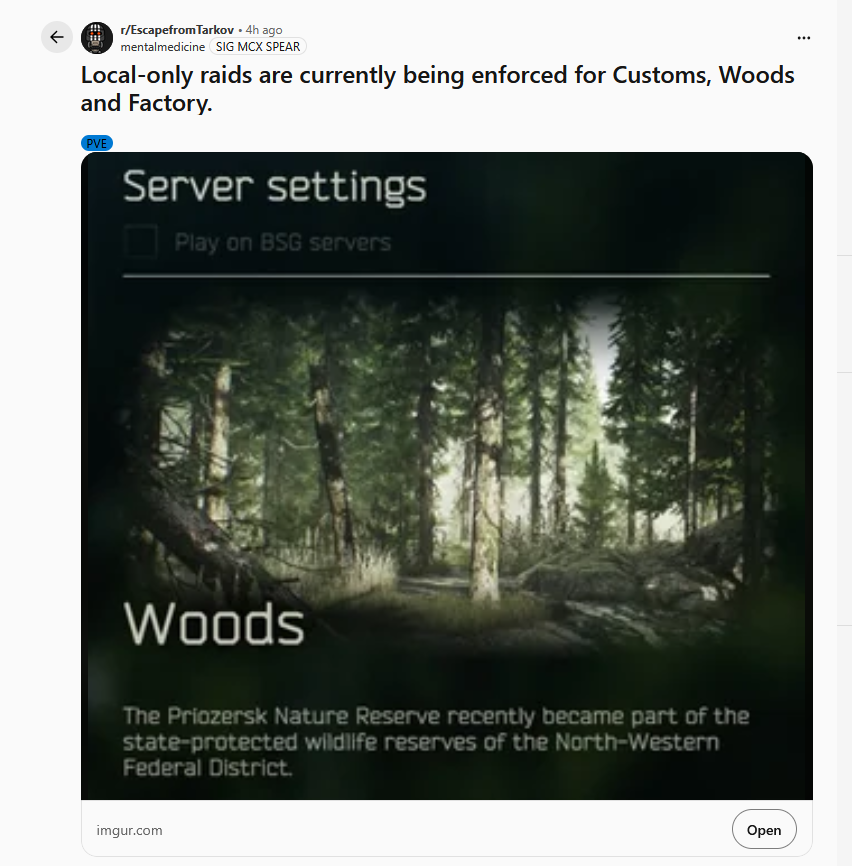852x866 pixels.
Task: Click the Woods map title text
Action: coord(214,624)
